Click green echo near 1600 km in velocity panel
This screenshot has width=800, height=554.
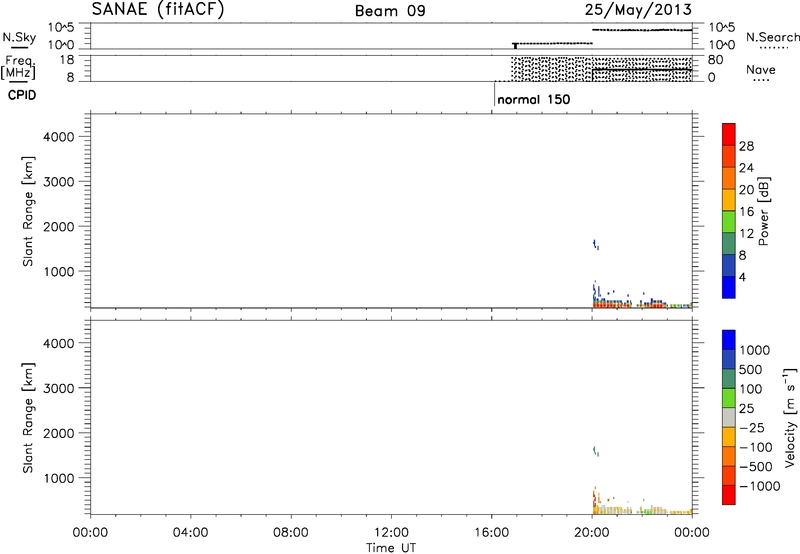pos(595,451)
